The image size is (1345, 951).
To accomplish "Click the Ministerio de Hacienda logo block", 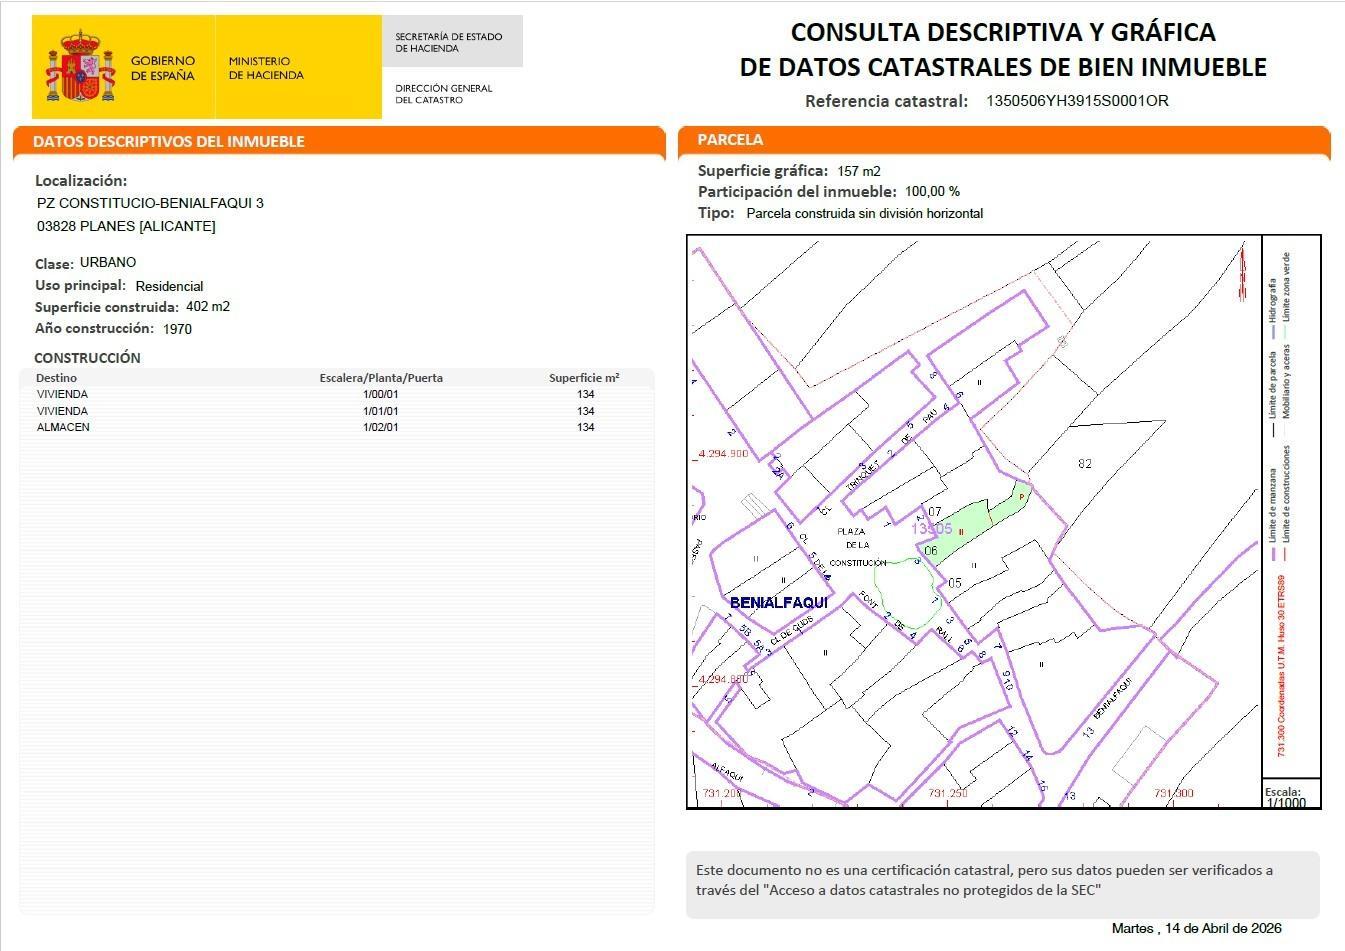I will pyautogui.click(x=266, y=68).
